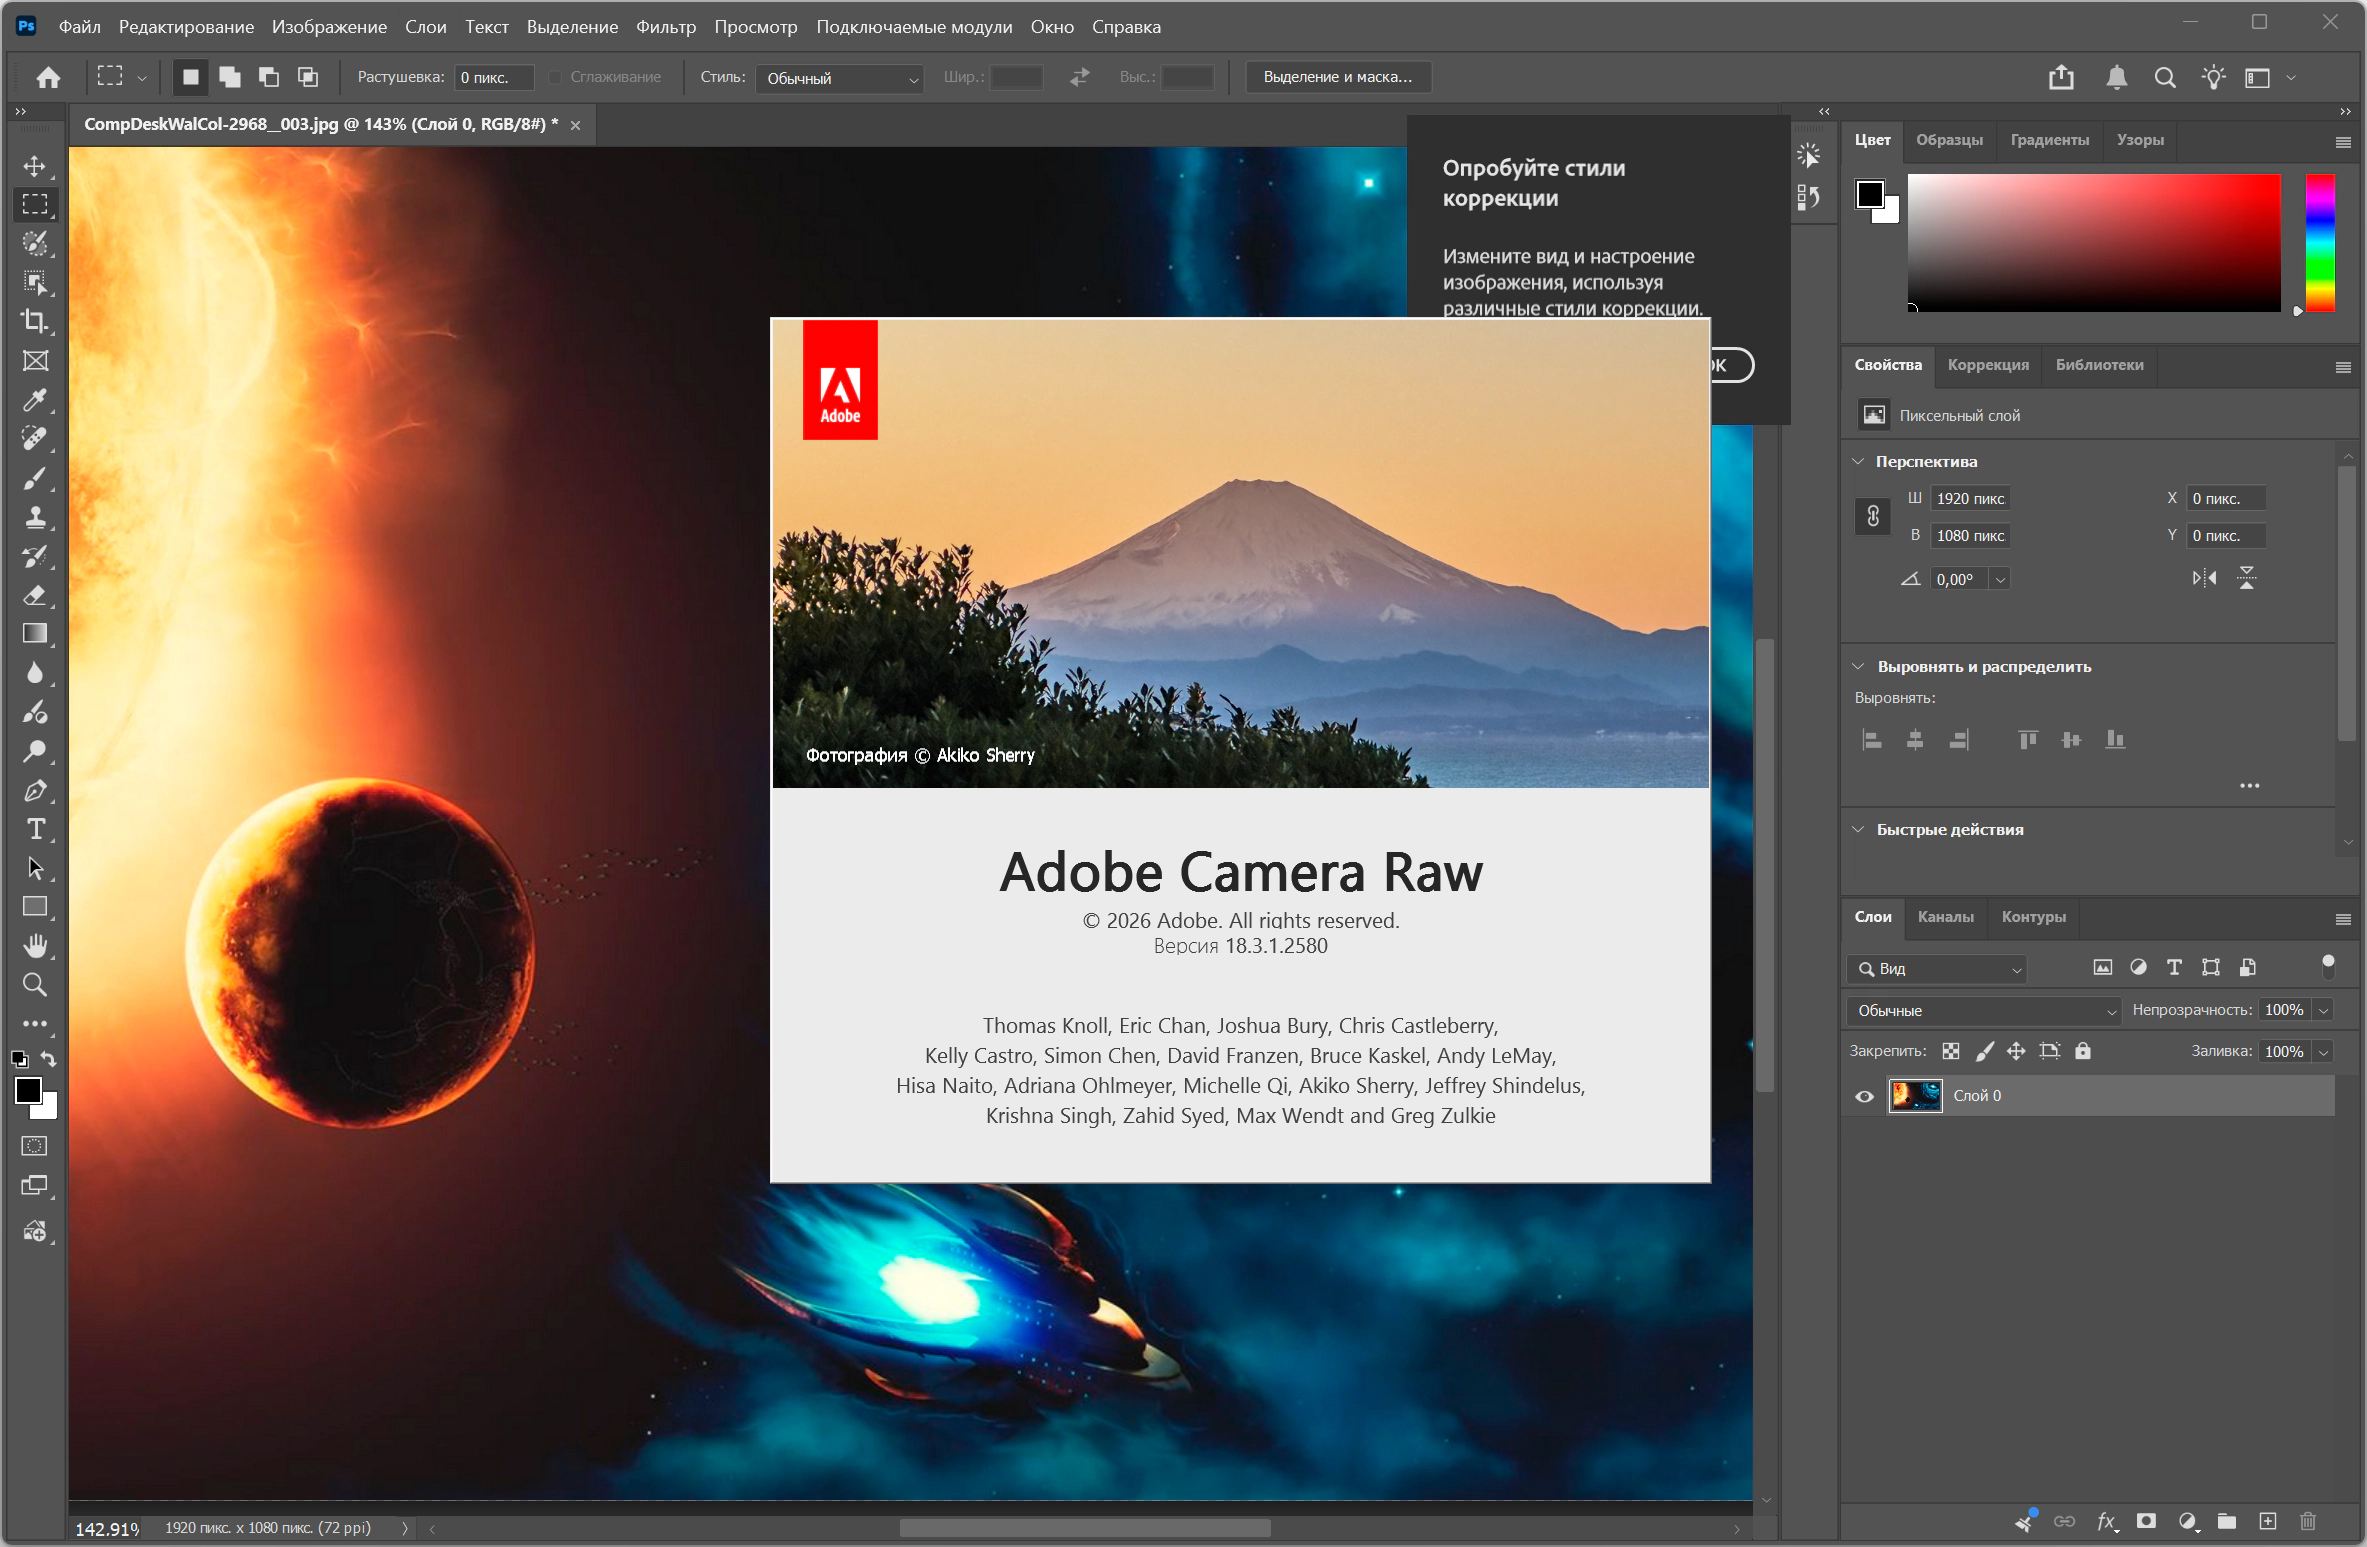Viewport: 2367px width, 1547px height.
Task: Show more align options ellipsis
Action: (2250, 786)
